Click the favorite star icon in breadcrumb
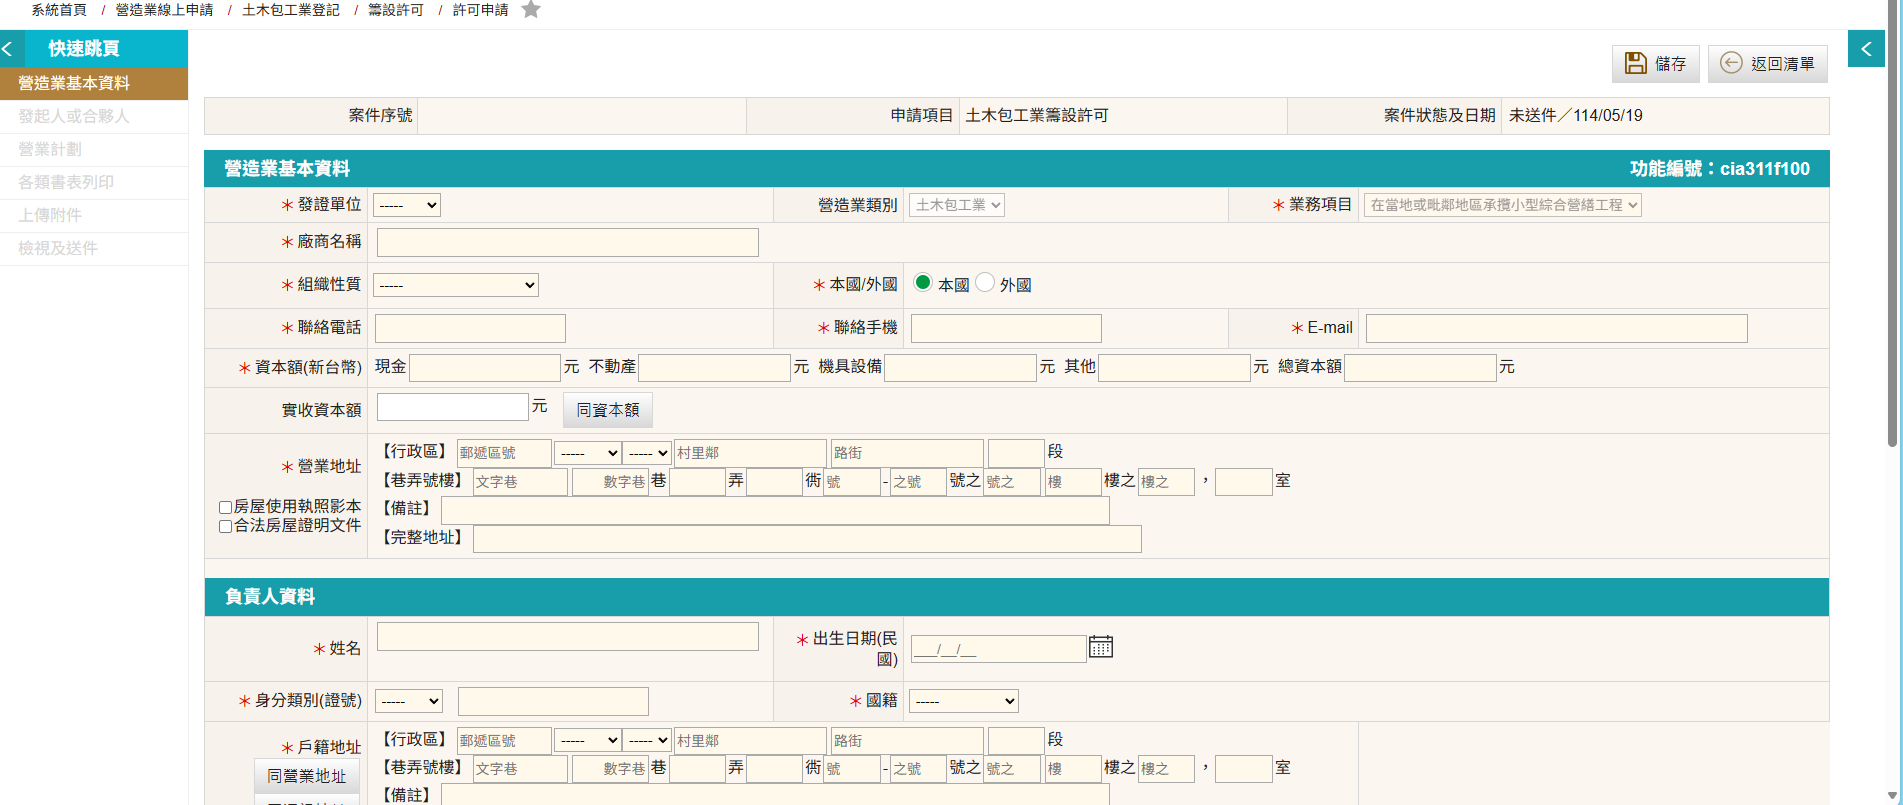This screenshot has width=1903, height=805. (531, 10)
